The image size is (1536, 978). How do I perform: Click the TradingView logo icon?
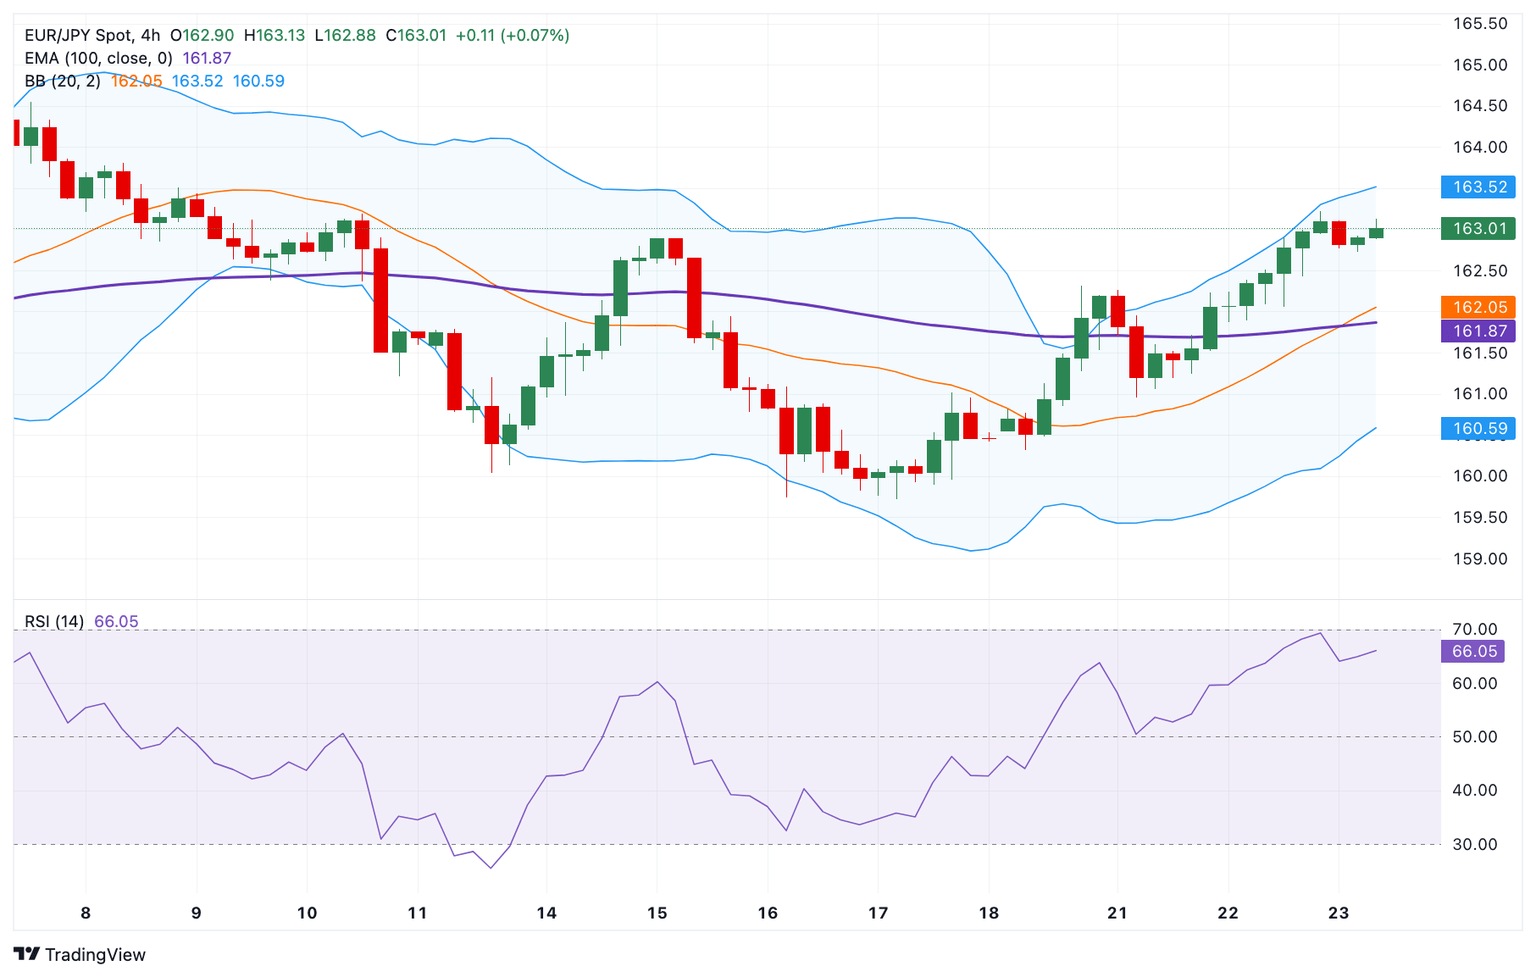[27, 954]
